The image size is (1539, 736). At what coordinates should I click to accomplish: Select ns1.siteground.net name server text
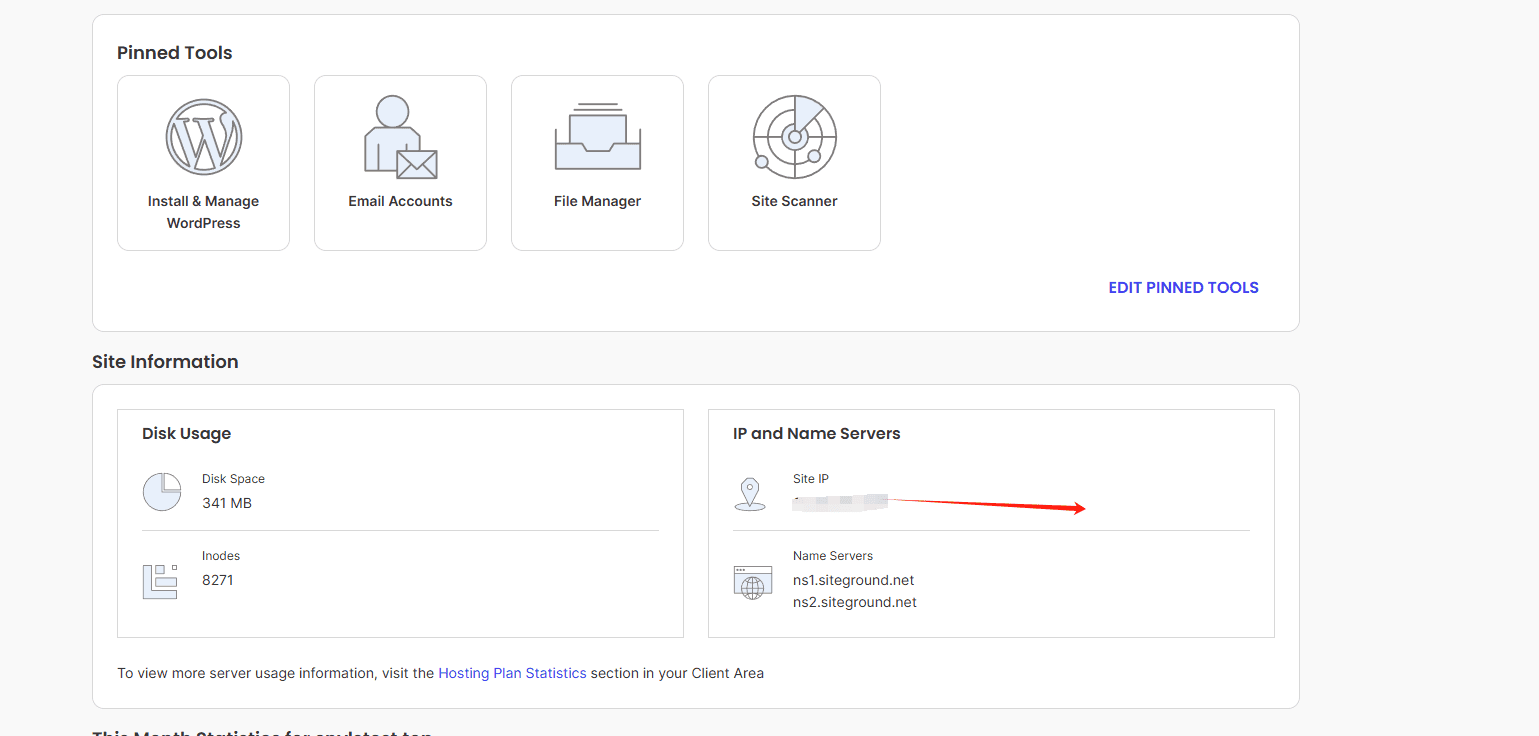coord(853,580)
